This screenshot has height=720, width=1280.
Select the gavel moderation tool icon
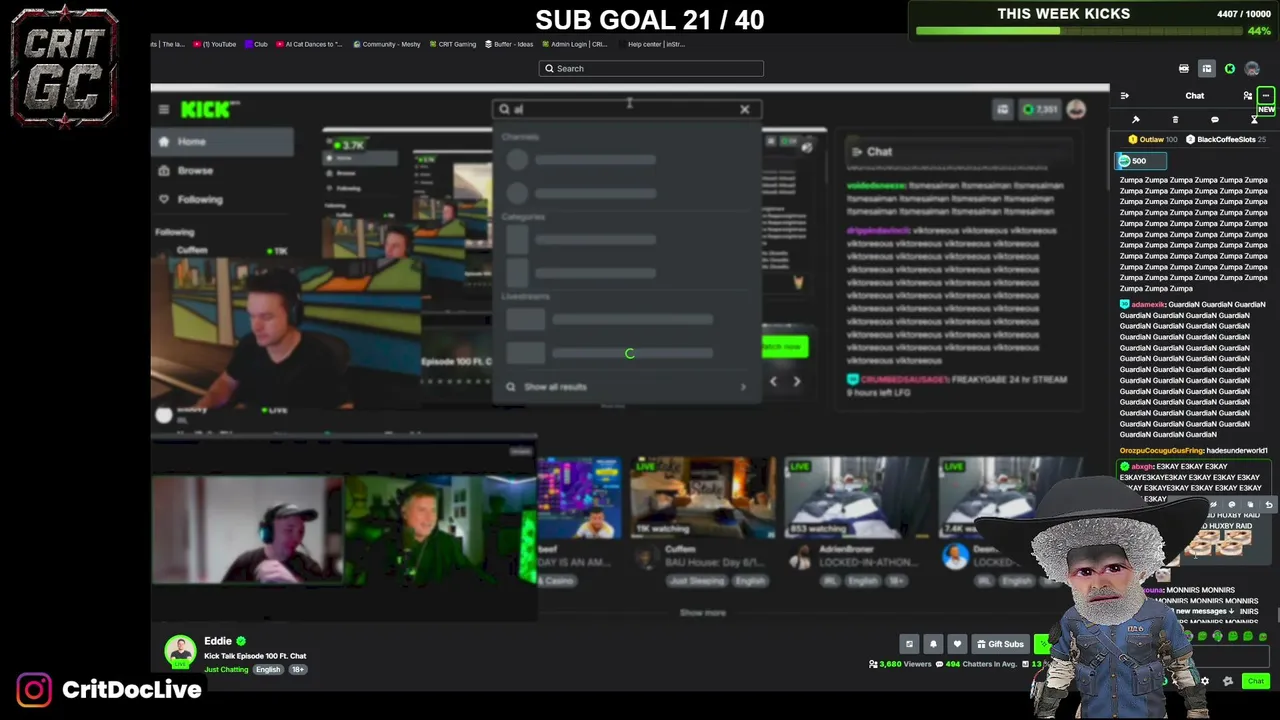pyautogui.click(x=1136, y=120)
